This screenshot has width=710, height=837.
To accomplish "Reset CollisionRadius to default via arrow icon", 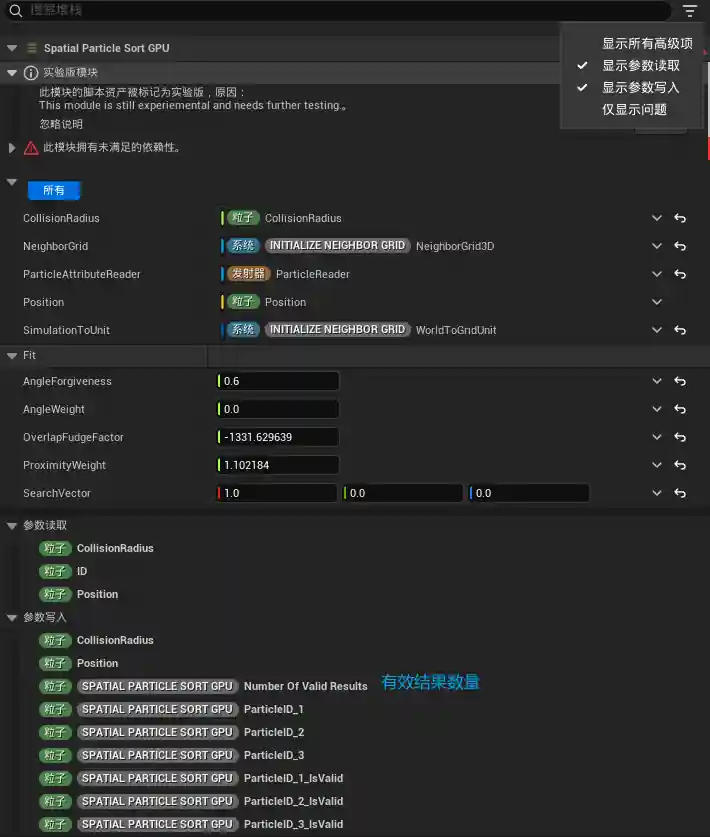I will pos(680,218).
